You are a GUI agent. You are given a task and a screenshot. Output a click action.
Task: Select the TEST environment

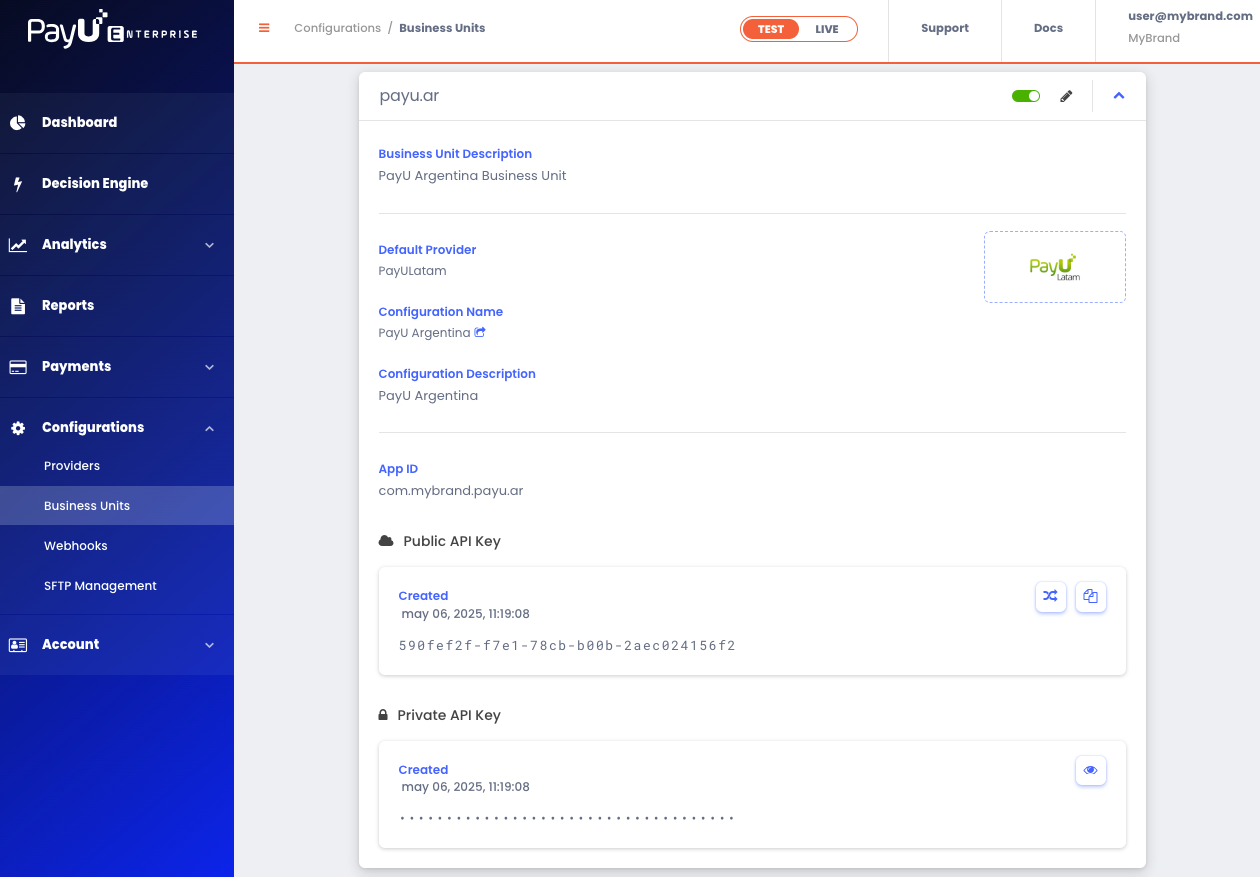(771, 29)
